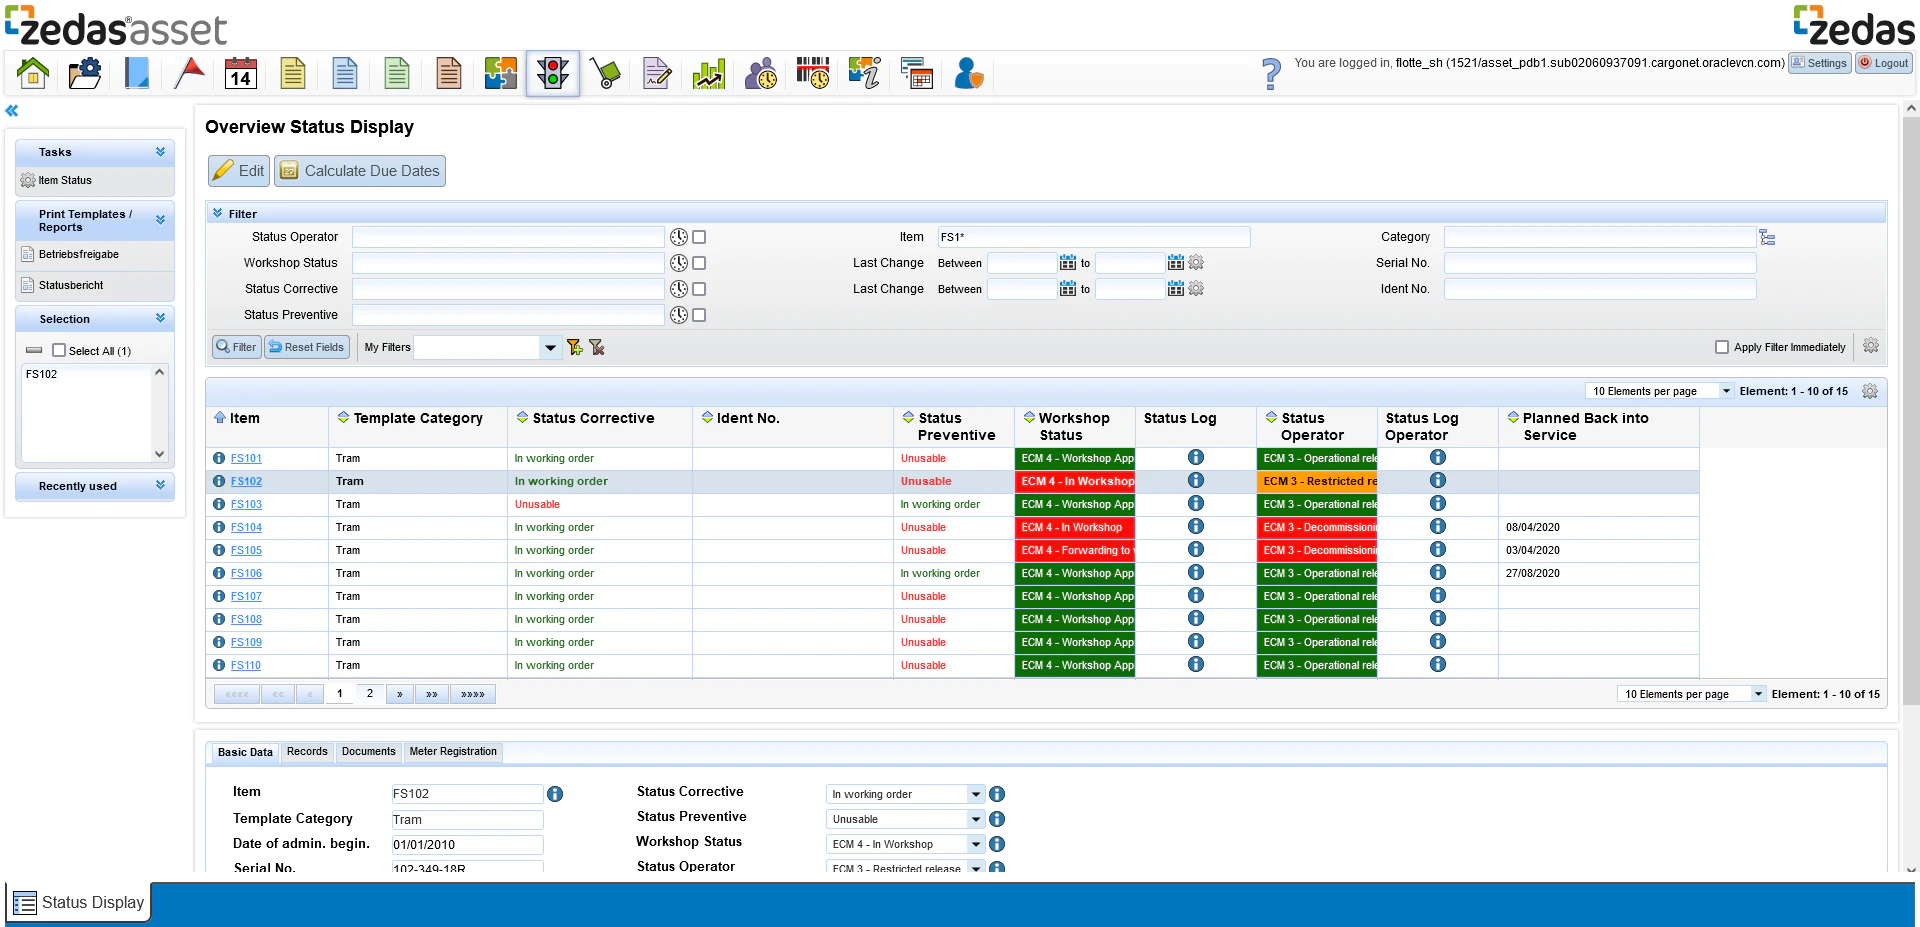Switch to the Documents tab
Image resolution: width=1920 pixels, height=927 pixels.
tap(368, 752)
